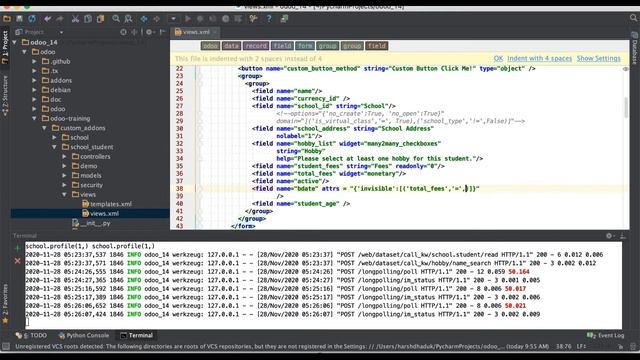
Task: Open Replace icon next to Find
Action: click(x=129, y=19)
